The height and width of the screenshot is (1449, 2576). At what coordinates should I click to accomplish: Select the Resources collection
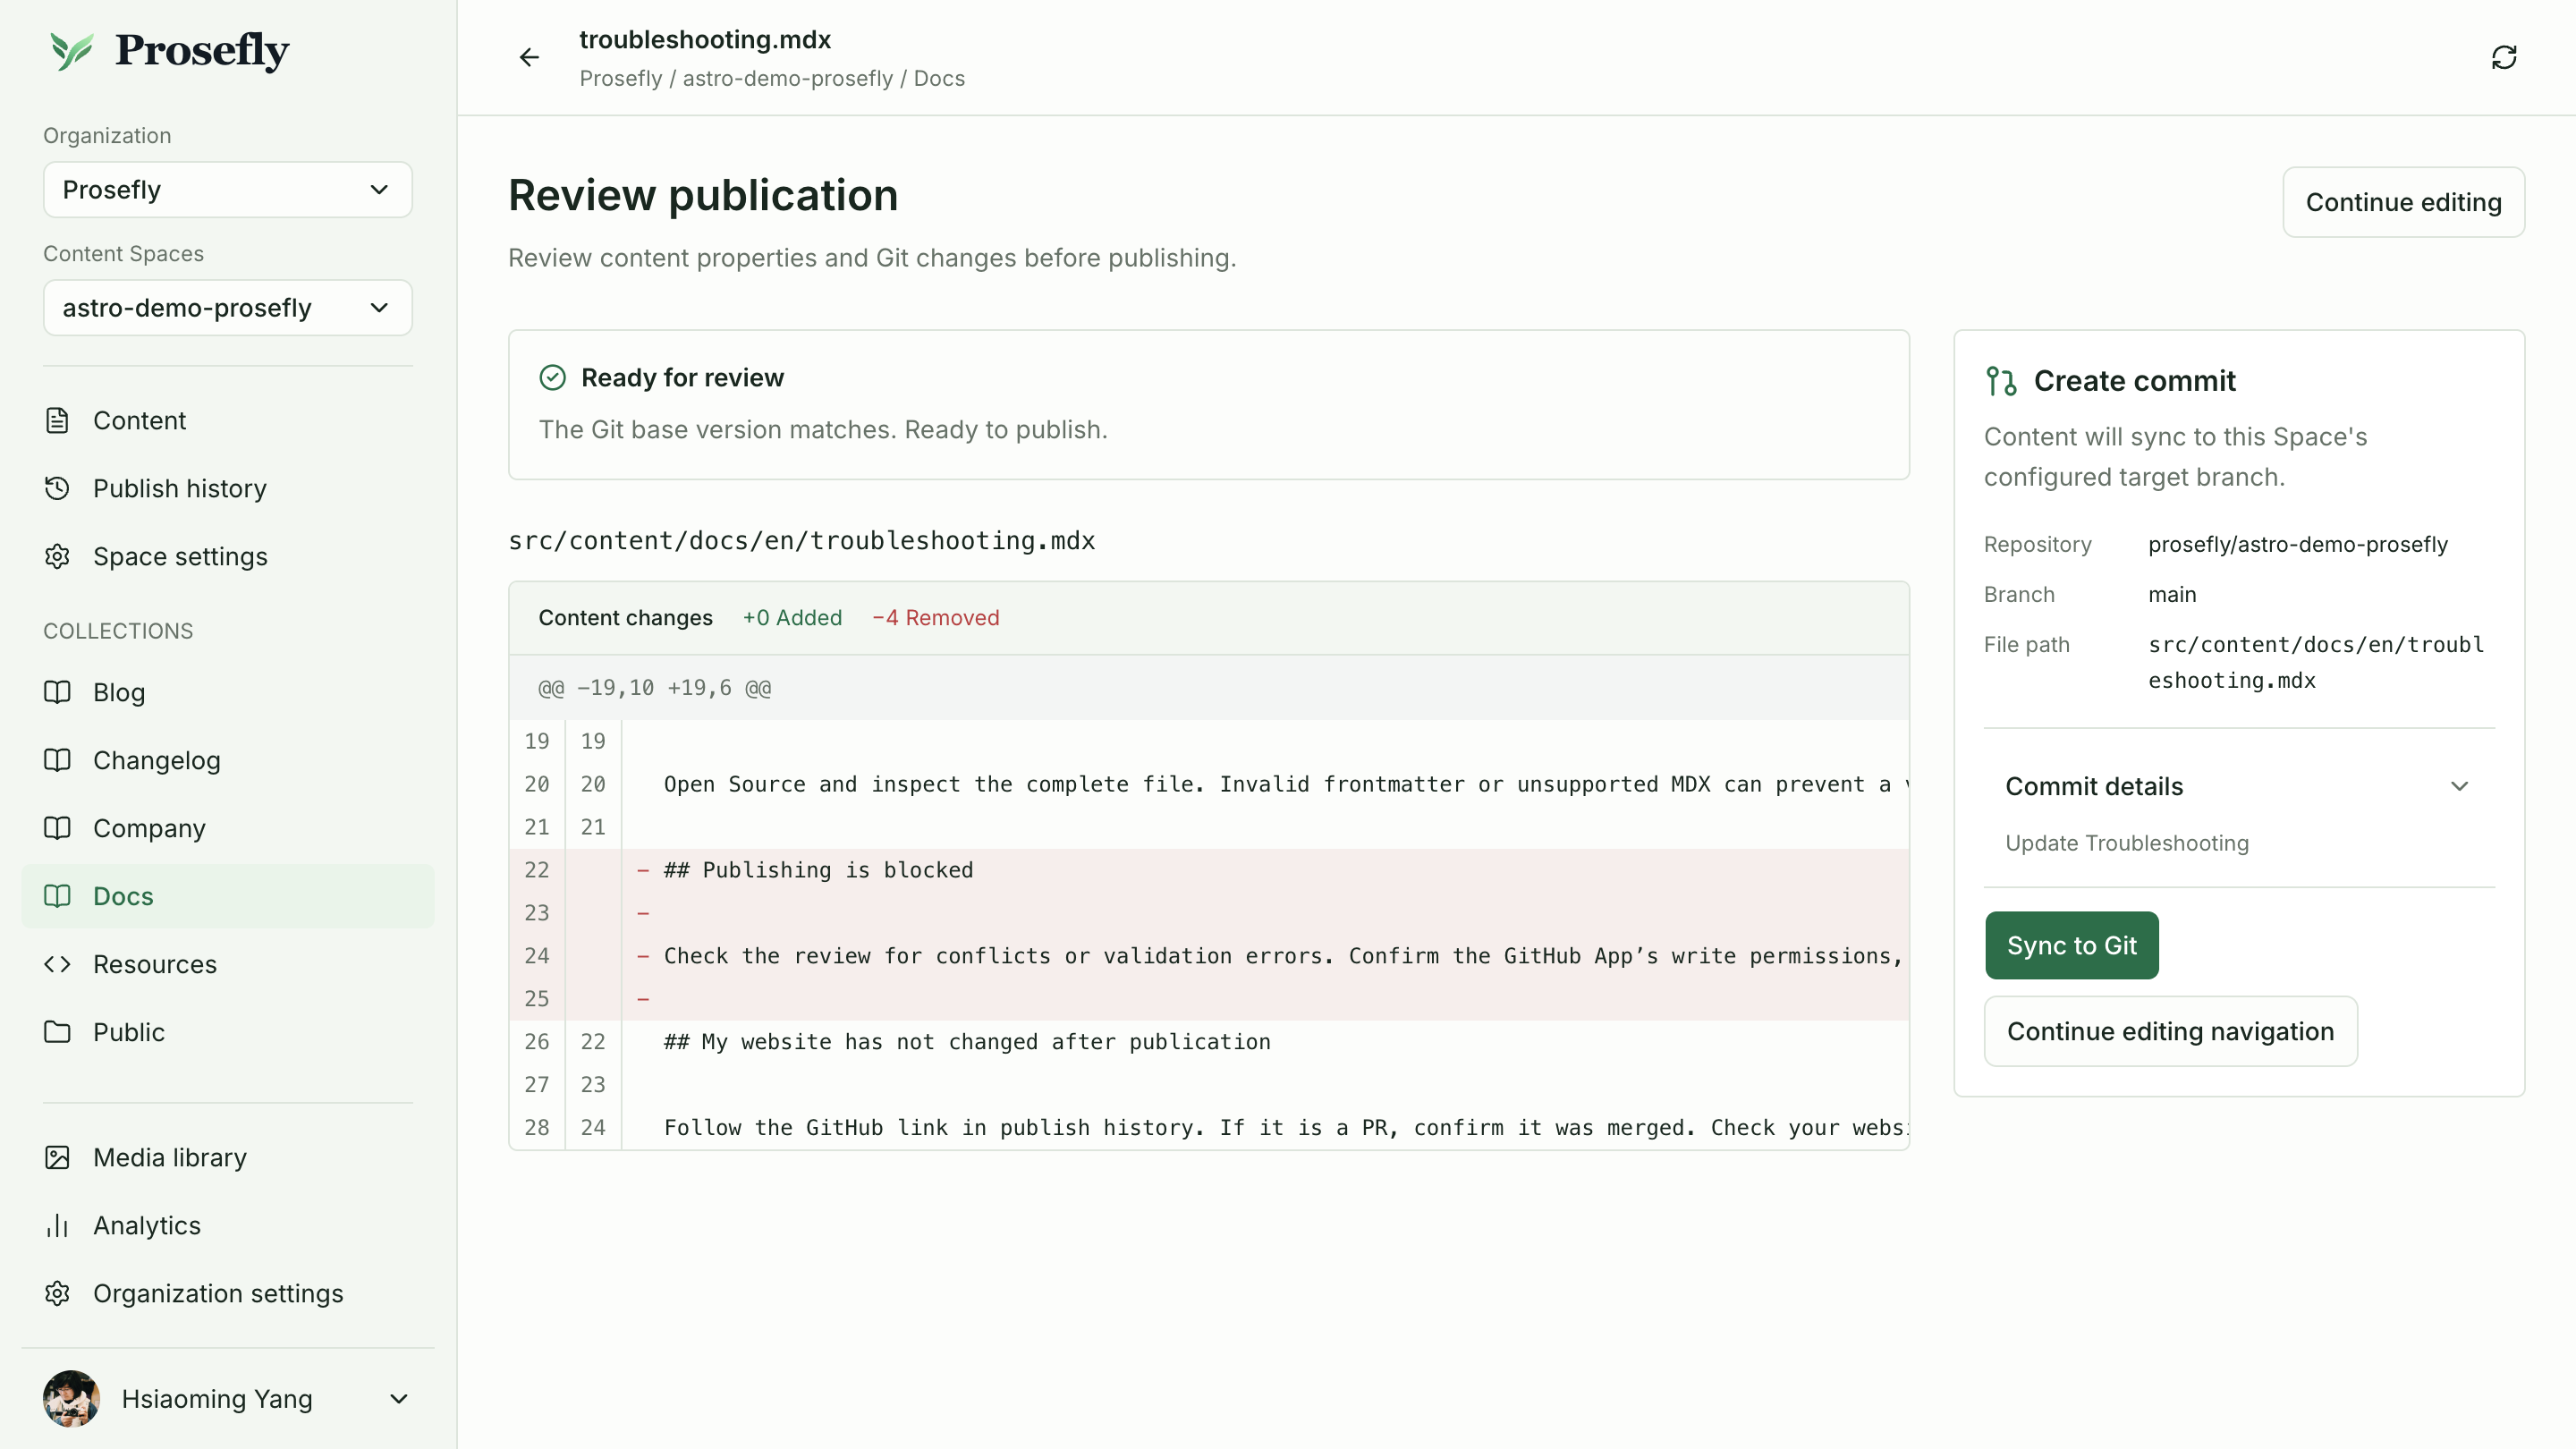pos(228,964)
